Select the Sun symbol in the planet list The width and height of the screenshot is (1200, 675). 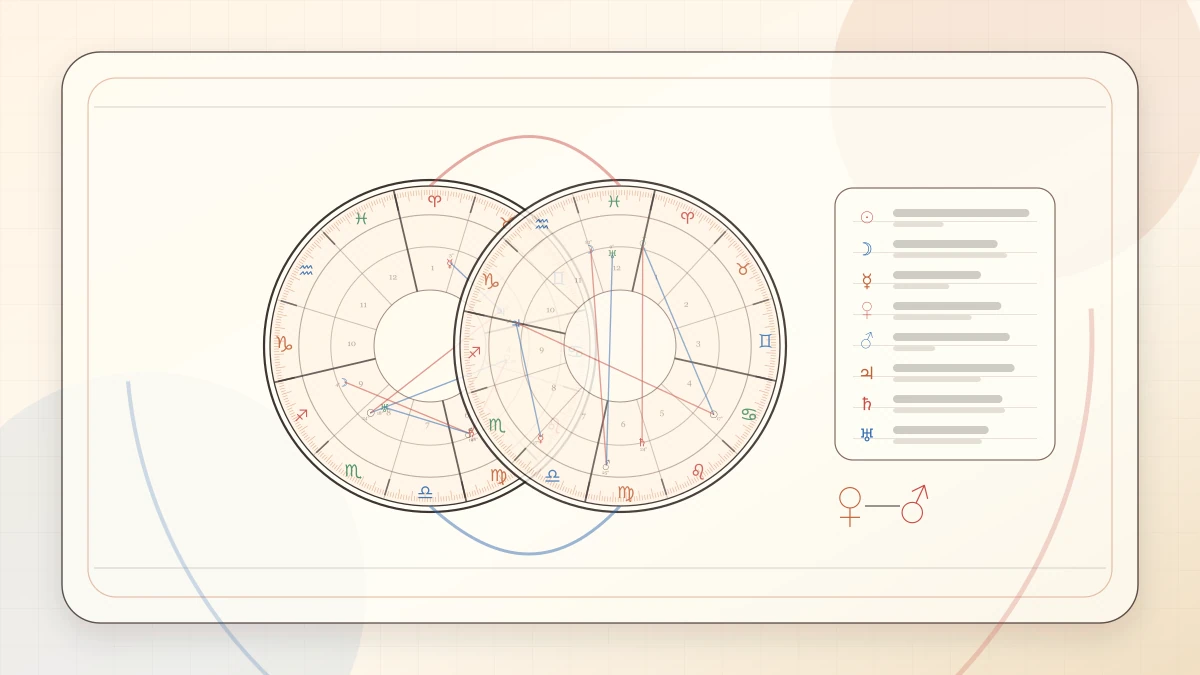[867, 217]
